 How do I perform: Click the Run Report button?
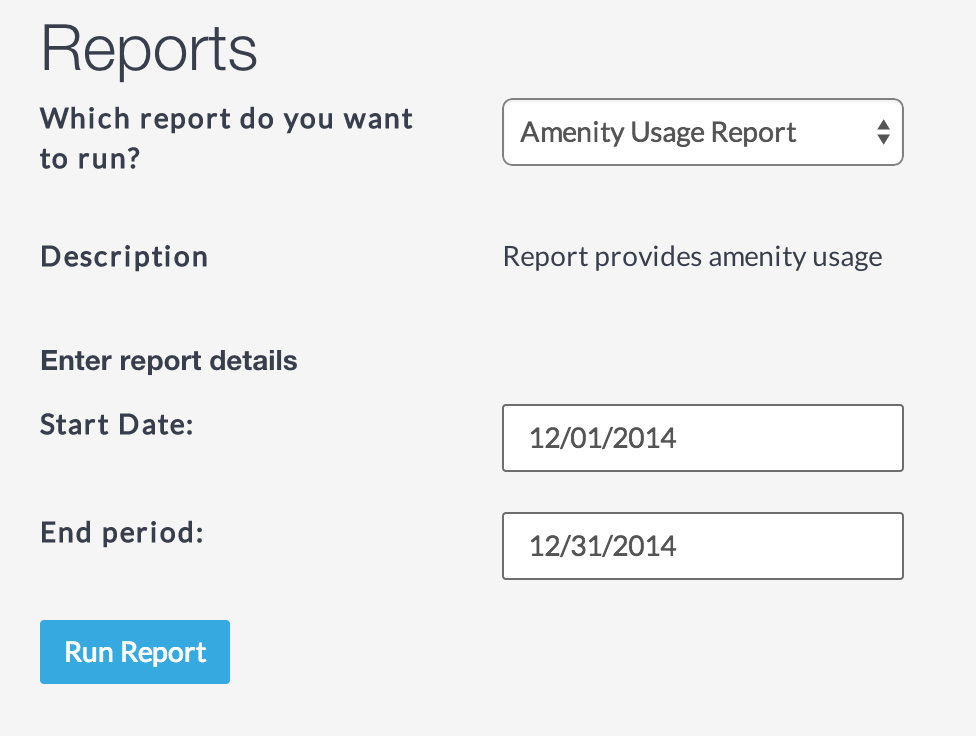click(135, 652)
